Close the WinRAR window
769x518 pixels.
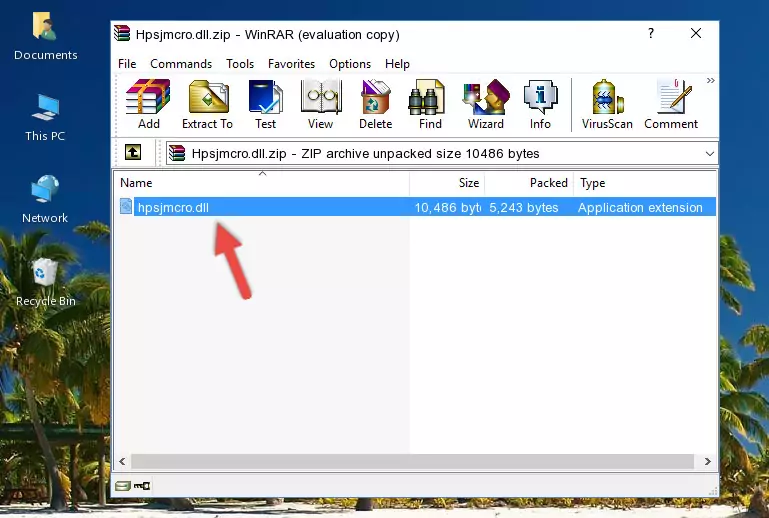(695, 33)
